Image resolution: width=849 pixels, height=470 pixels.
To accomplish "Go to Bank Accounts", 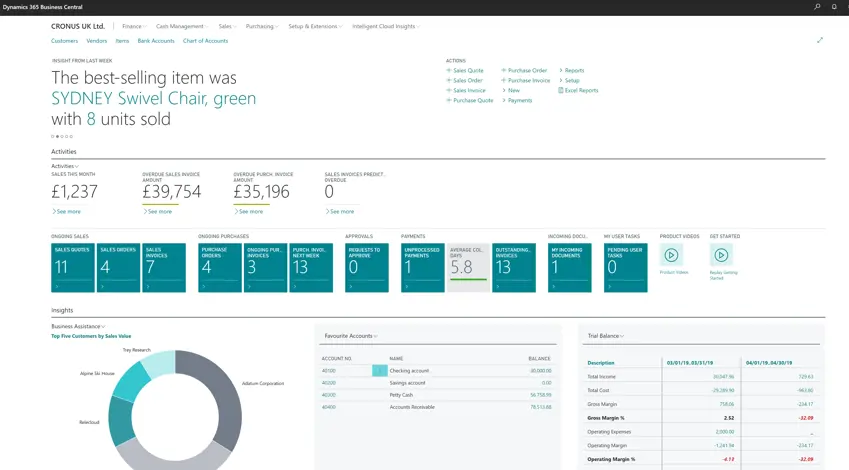I will tap(156, 41).
